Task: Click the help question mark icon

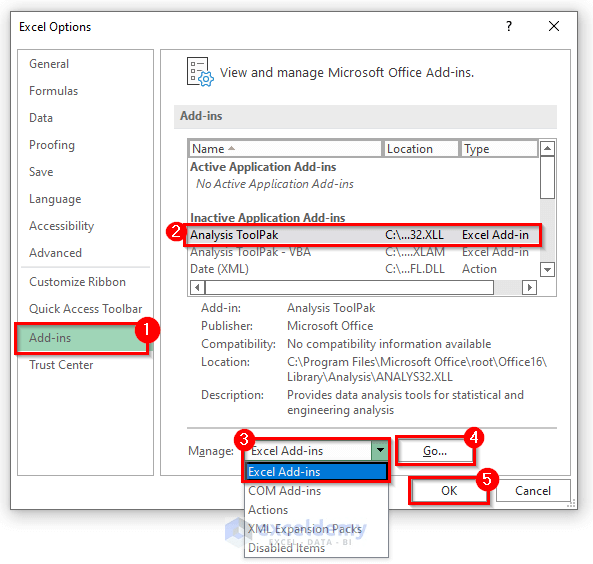Action: (x=509, y=26)
